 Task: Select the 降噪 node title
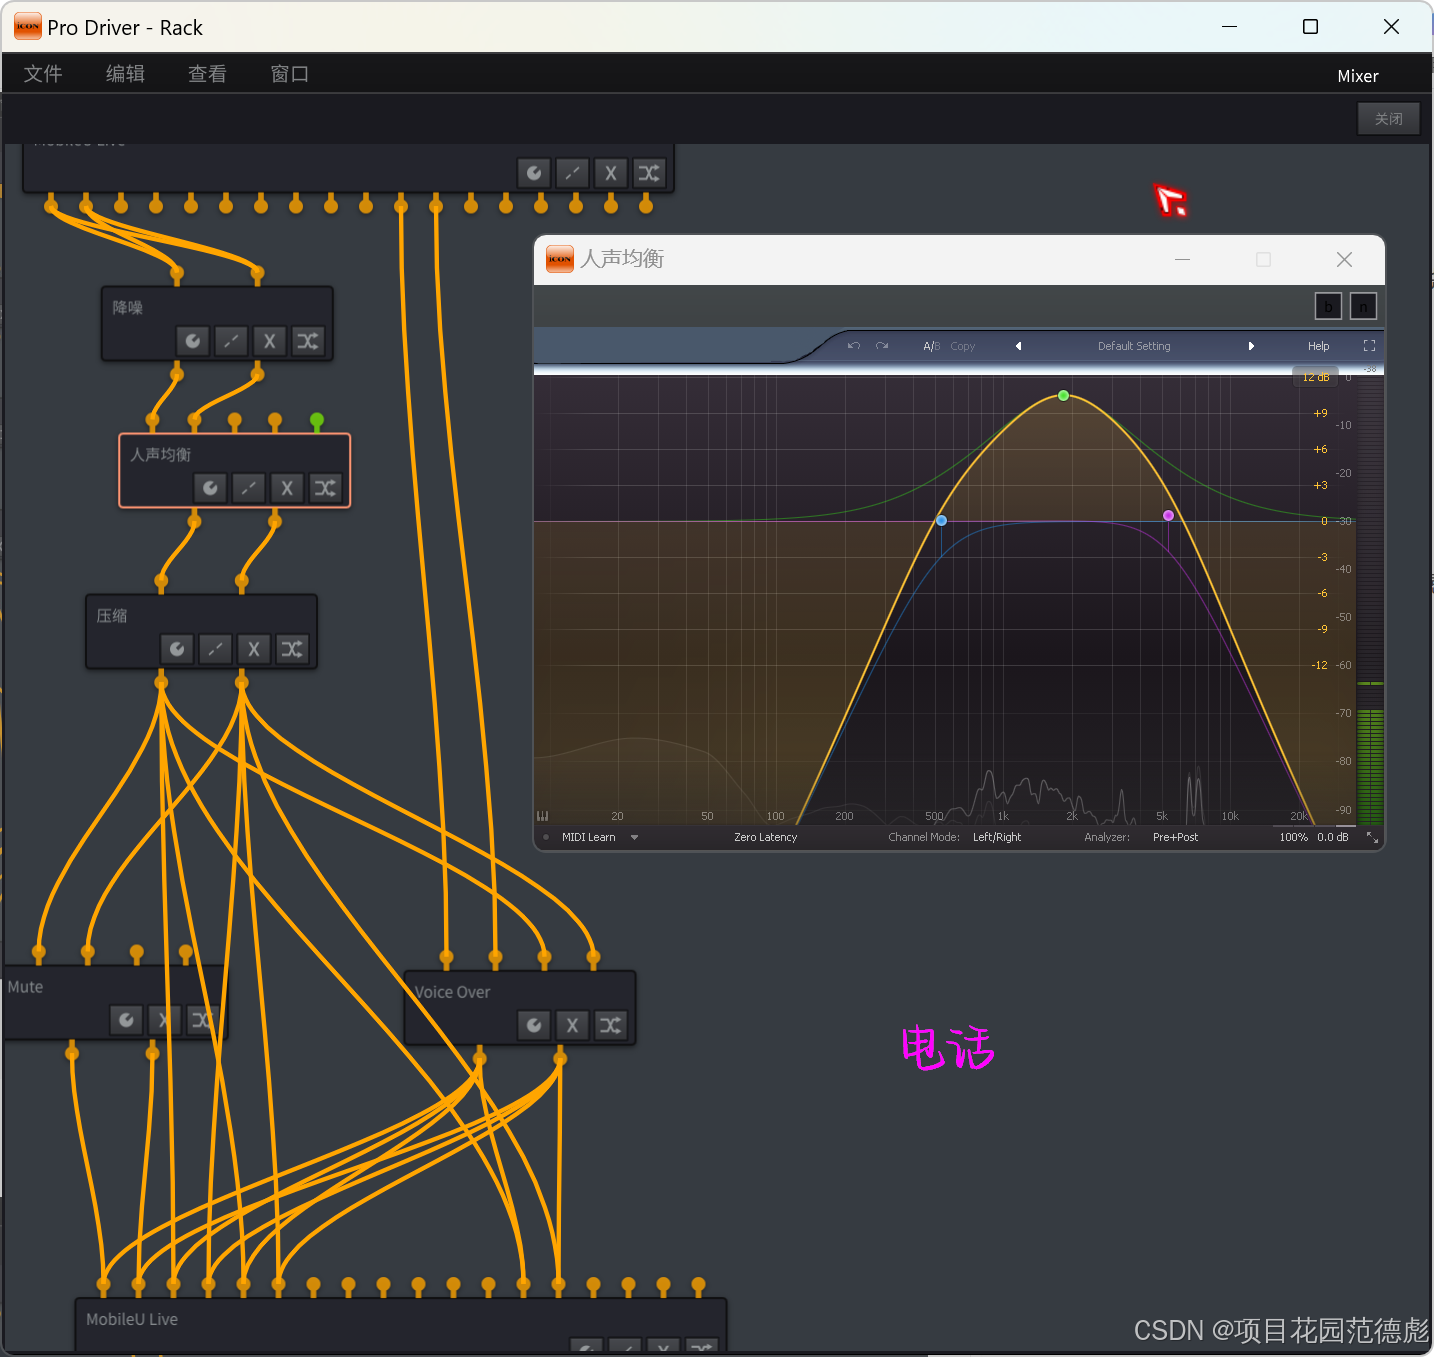[128, 308]
